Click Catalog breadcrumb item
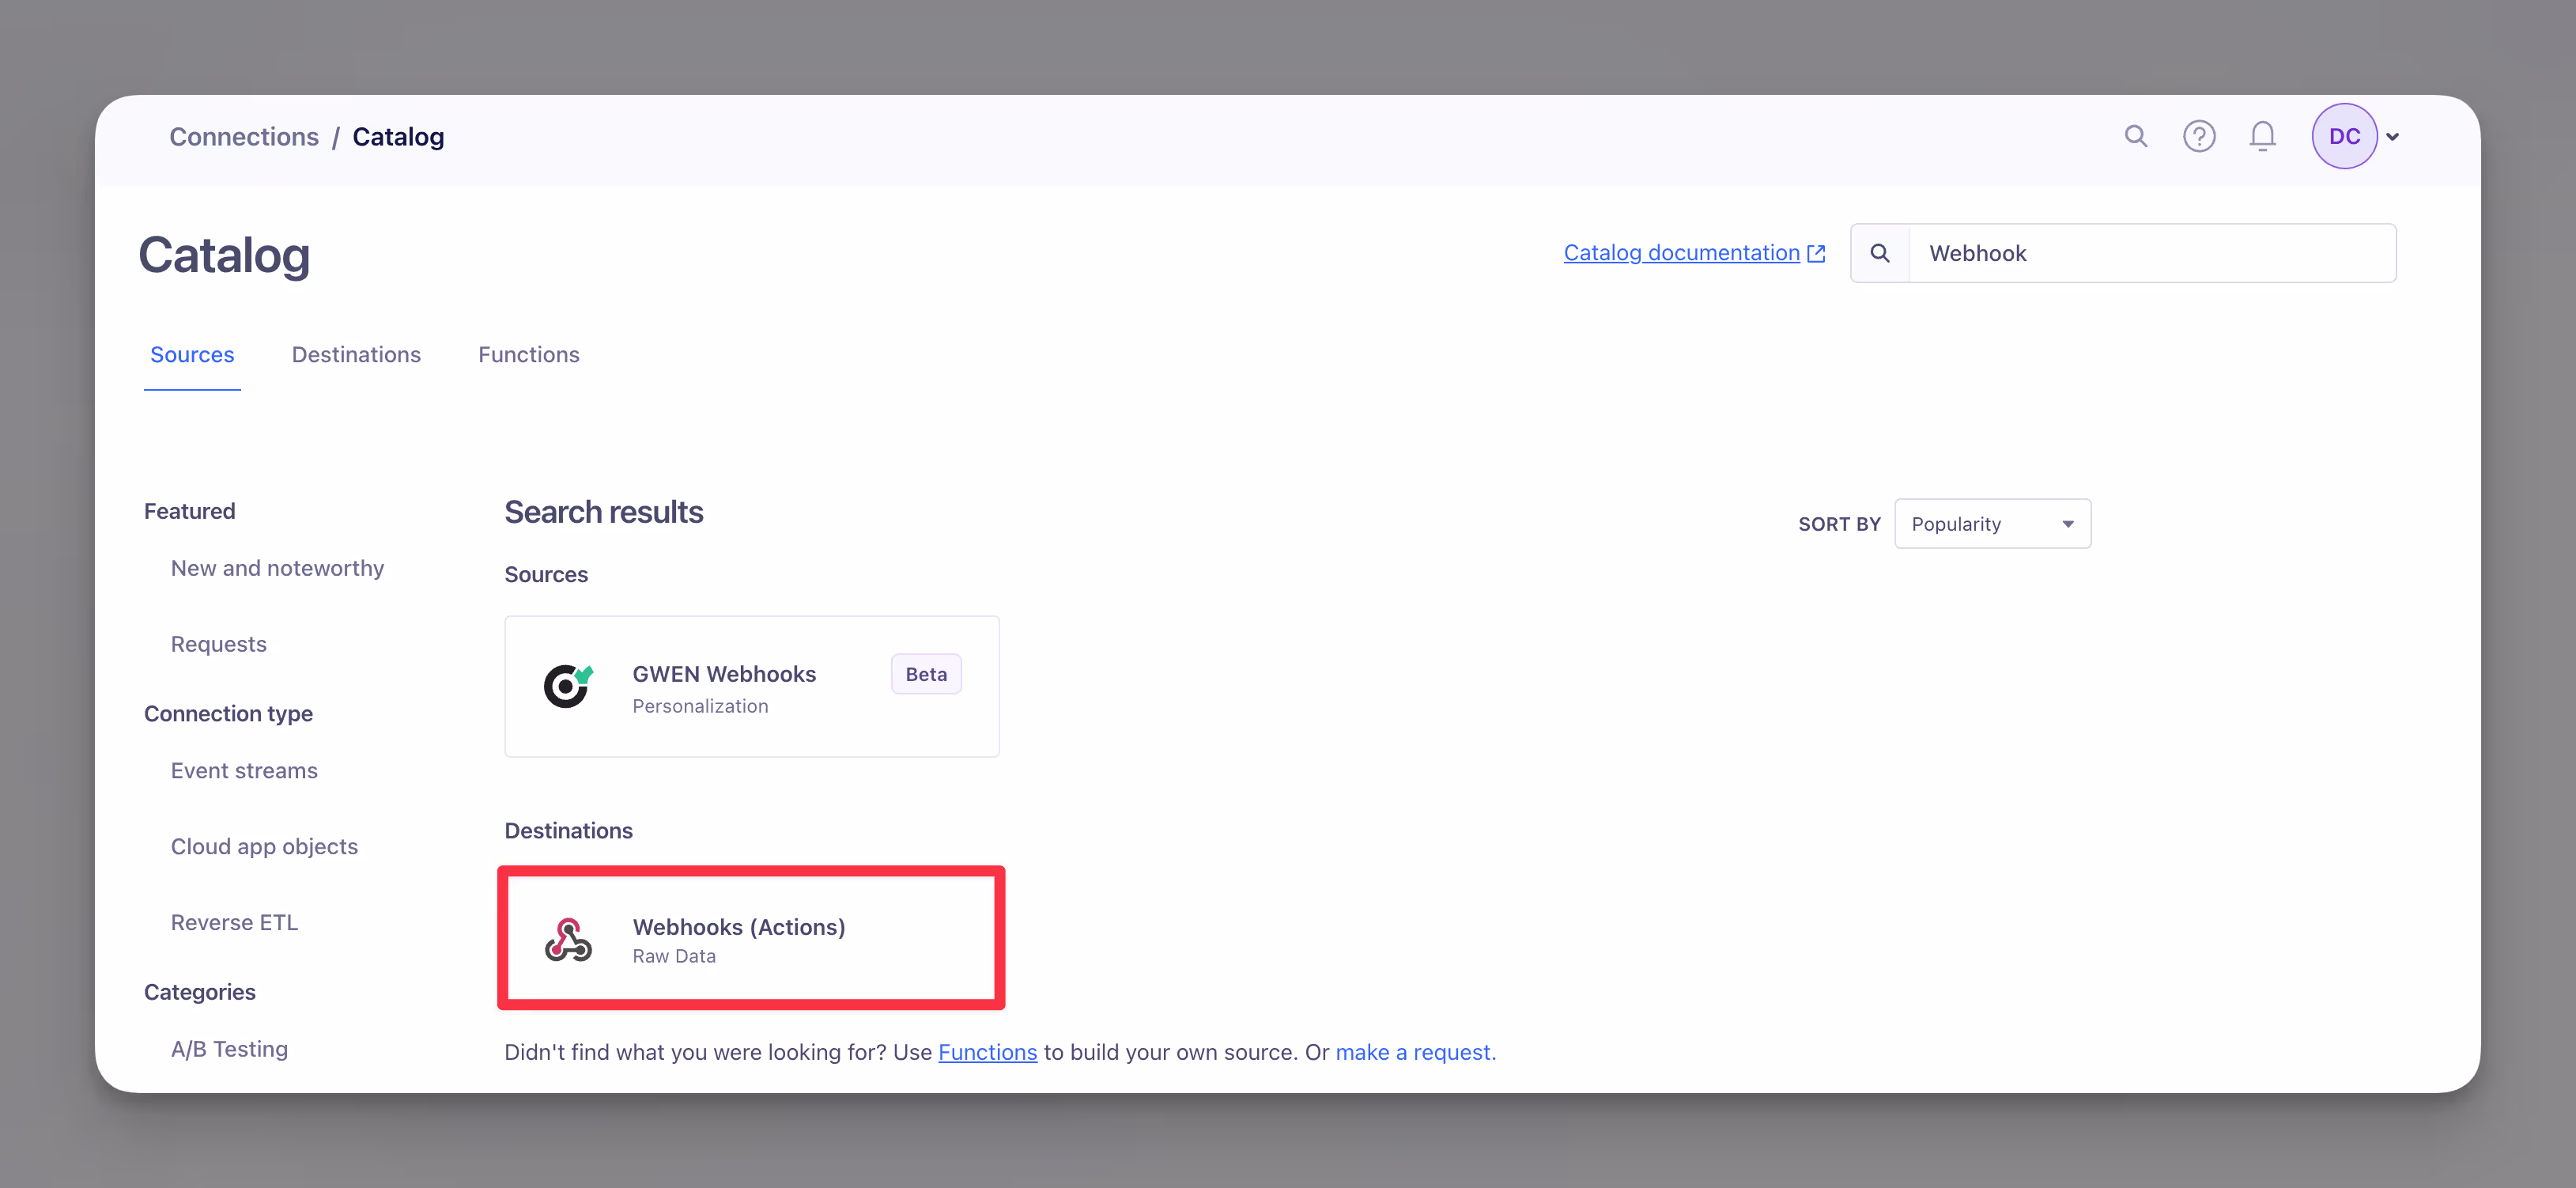Image resolution: width=2576 pixels, height=1188 pixels. tap(398, 137)
